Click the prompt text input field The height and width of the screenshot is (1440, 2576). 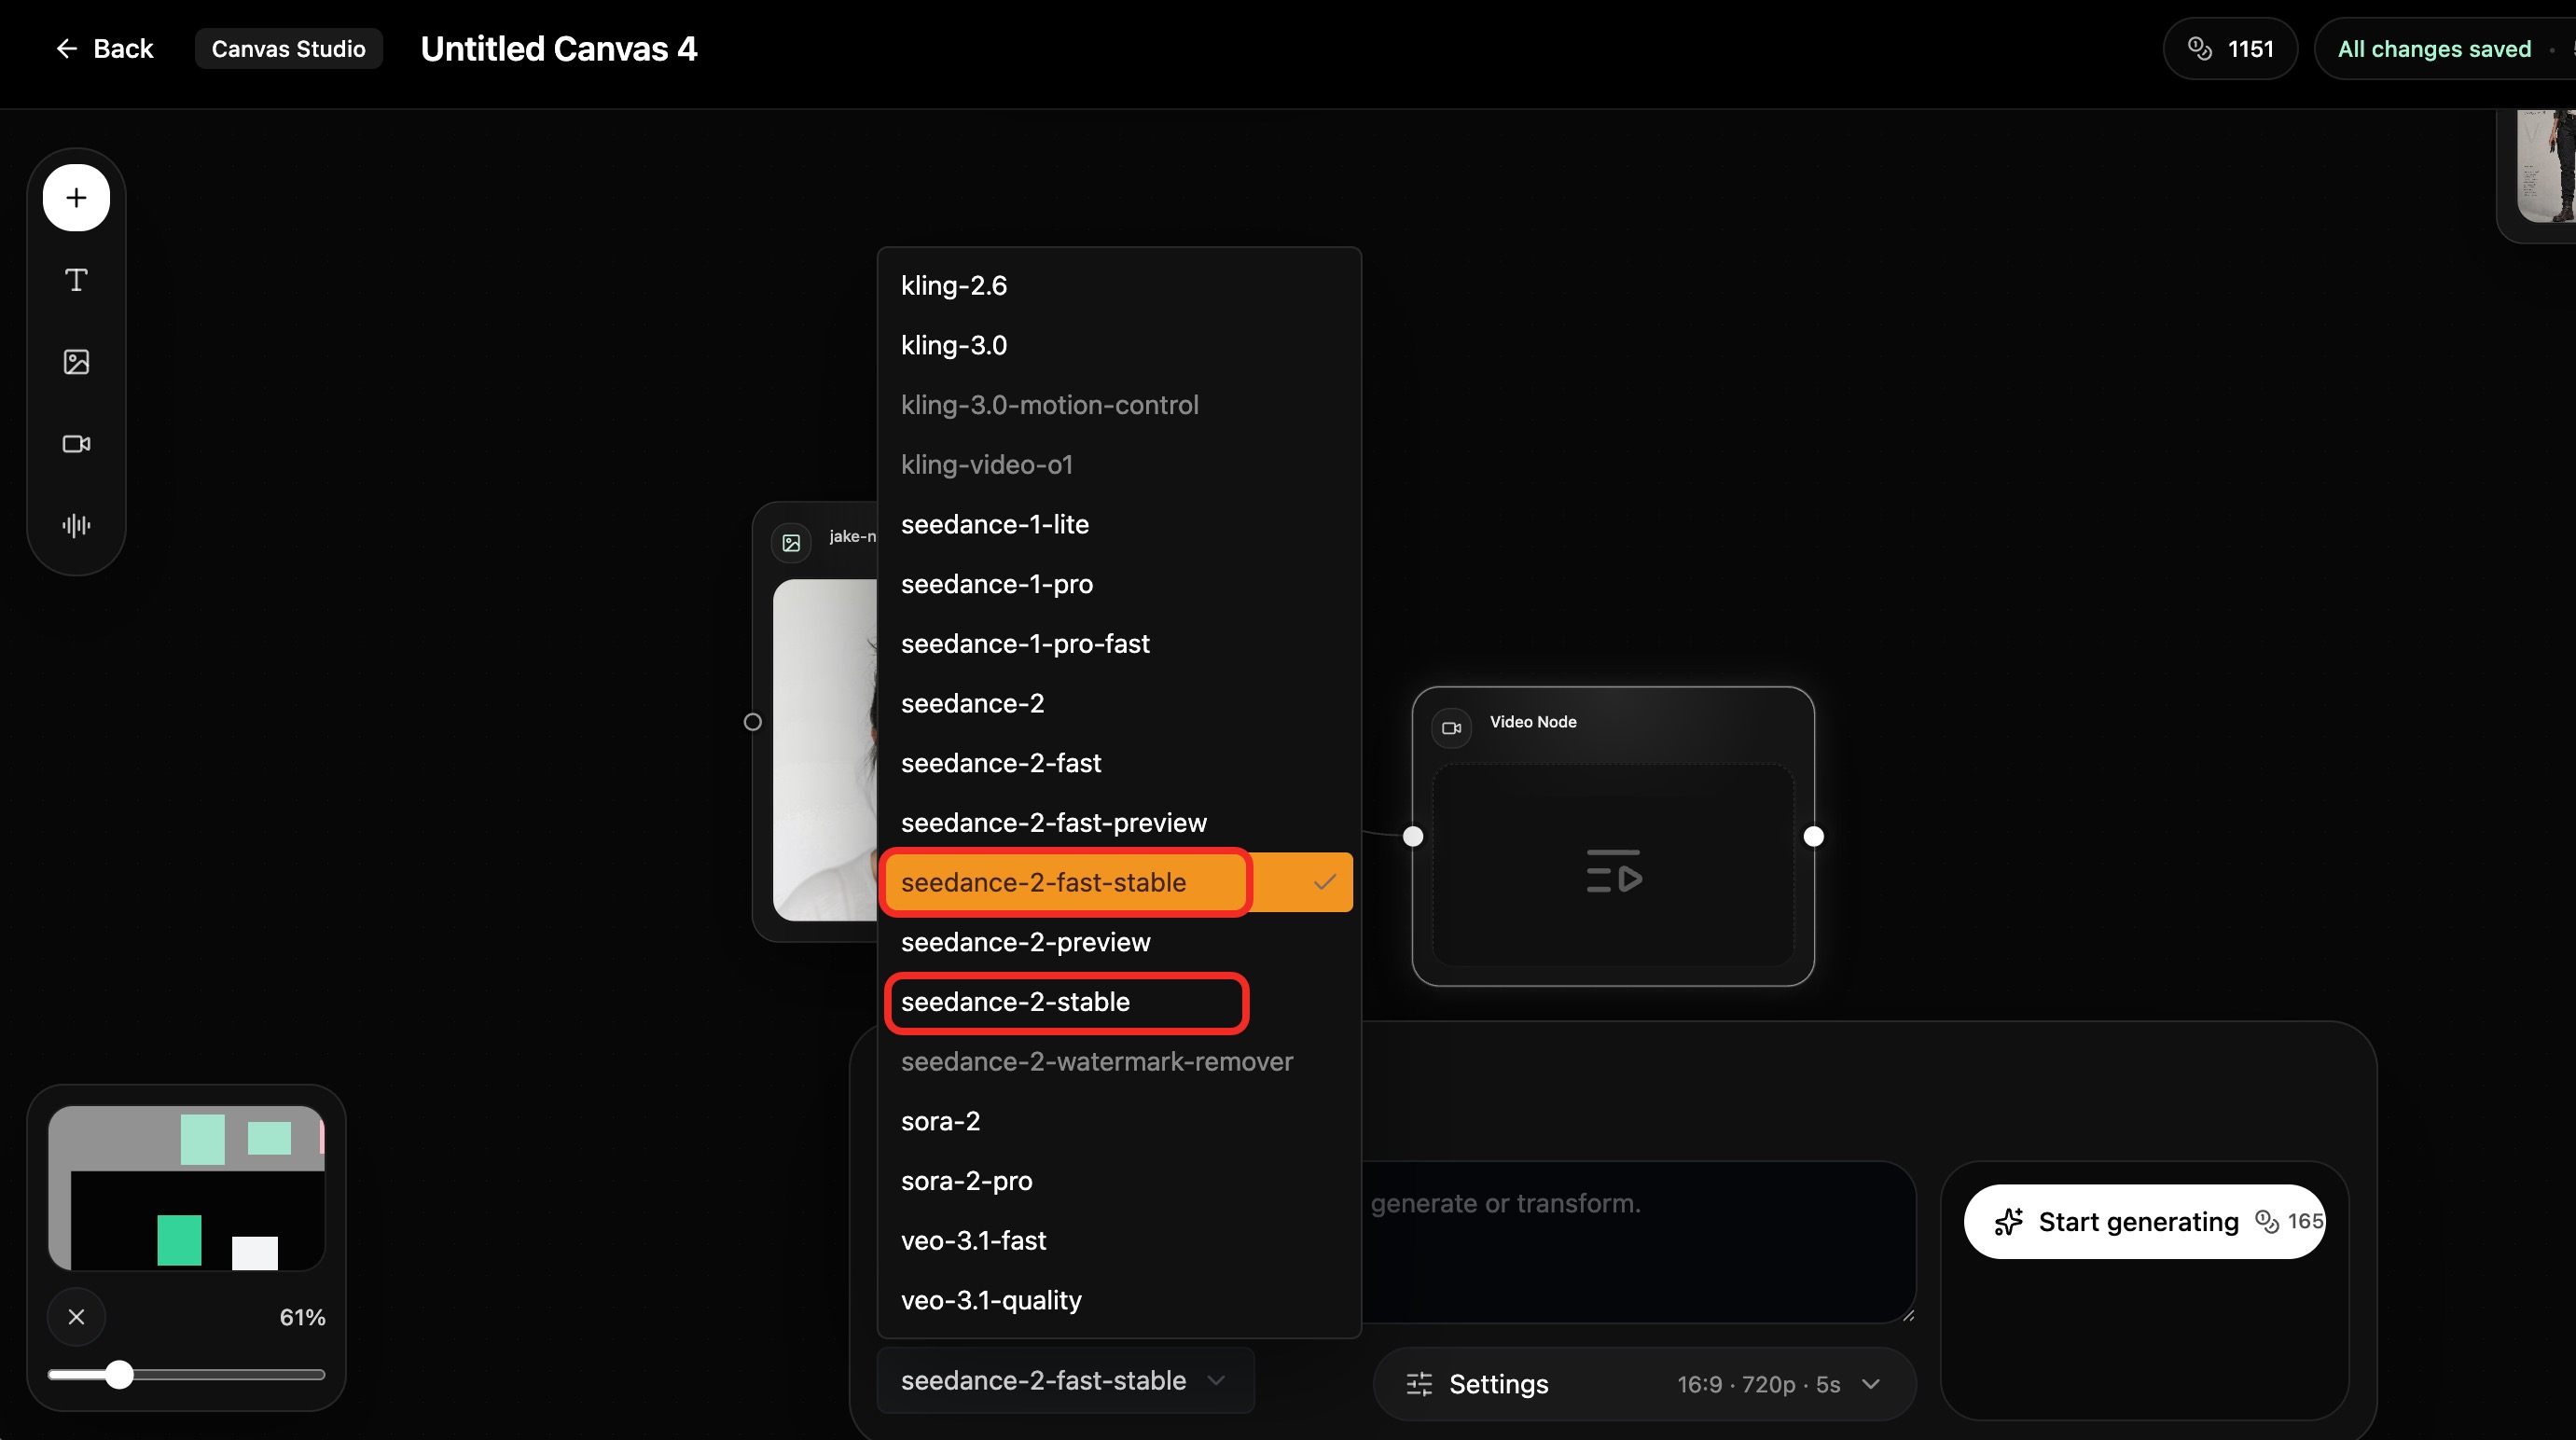(1638, 1242)
